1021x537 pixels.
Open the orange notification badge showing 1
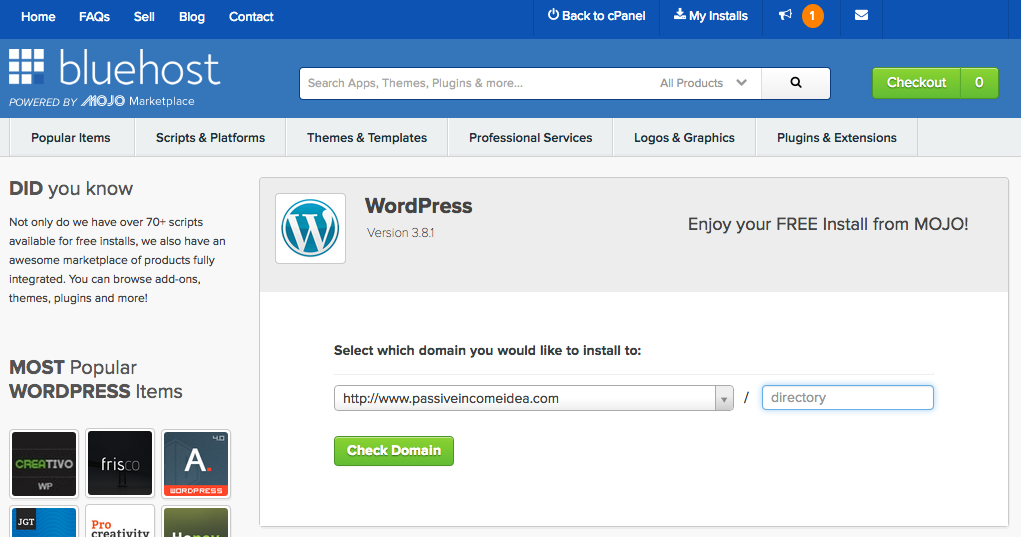click(812, 16)
